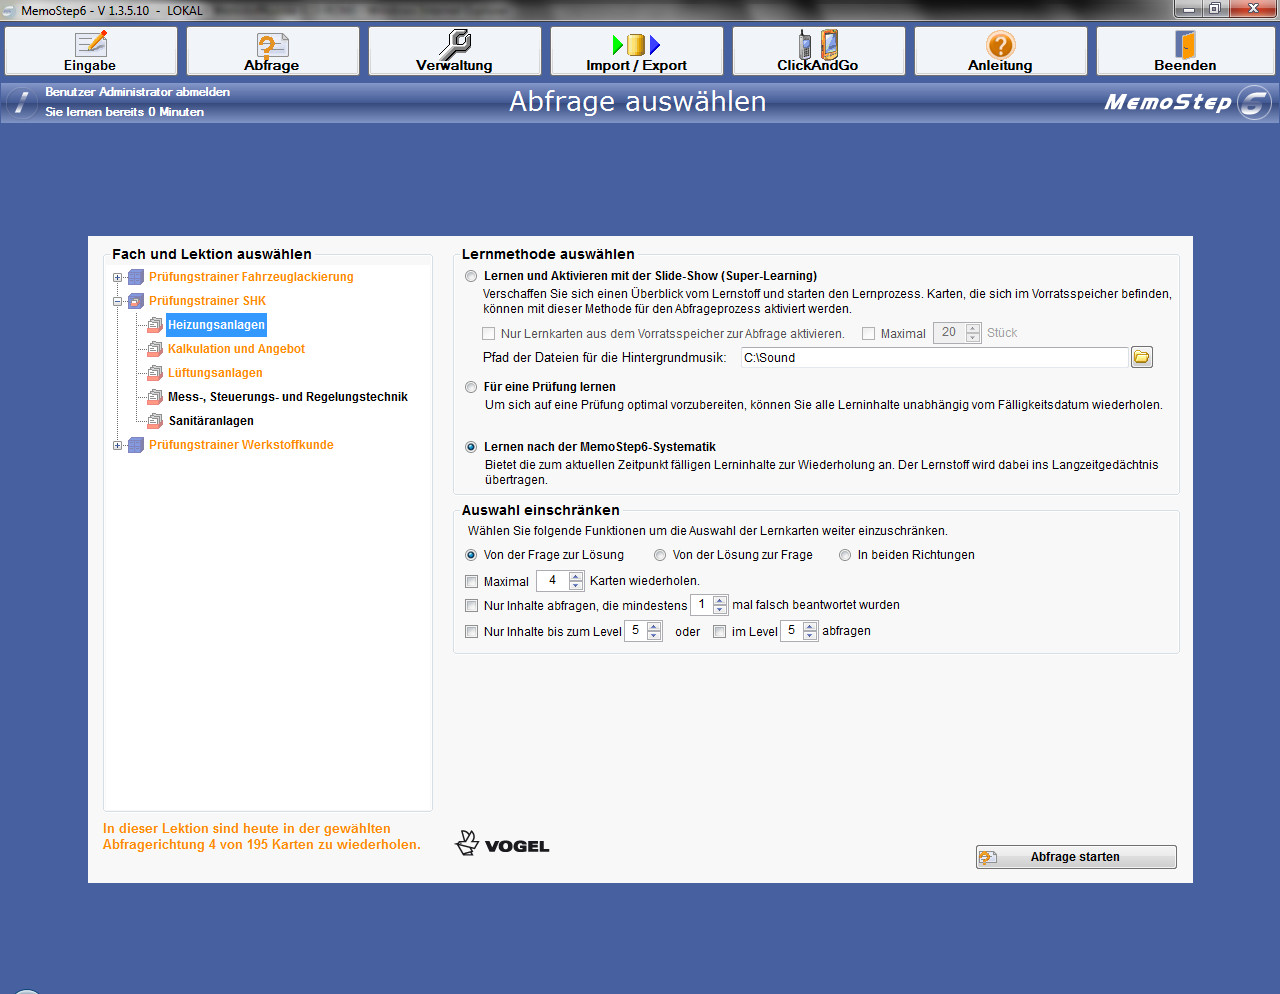Viewport: 1280px width, 994px height.
Task: Select Kalkulation und Angebot lesson
Action: 236,349
